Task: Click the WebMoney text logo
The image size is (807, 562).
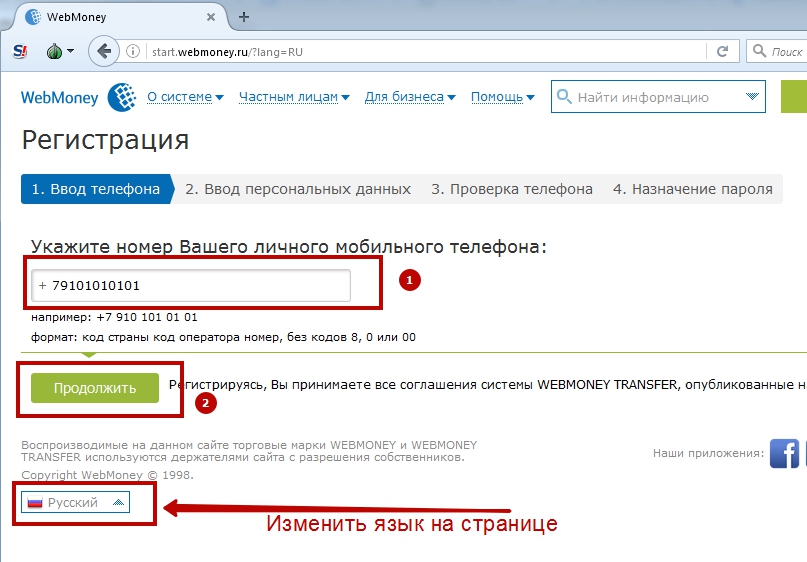Action: tap(59, 97)
